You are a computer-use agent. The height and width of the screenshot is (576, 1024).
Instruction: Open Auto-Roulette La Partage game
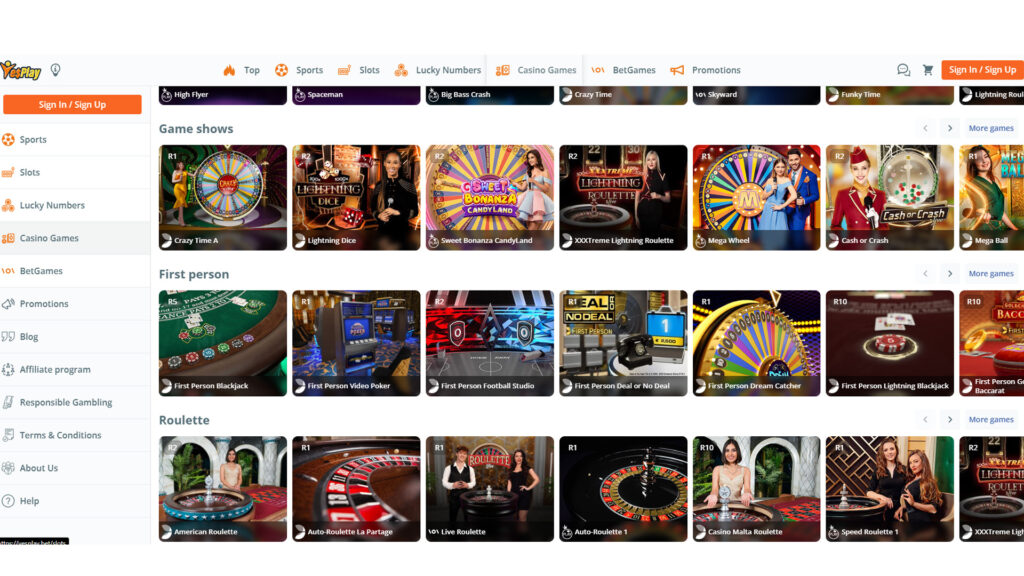pos(357,488)
